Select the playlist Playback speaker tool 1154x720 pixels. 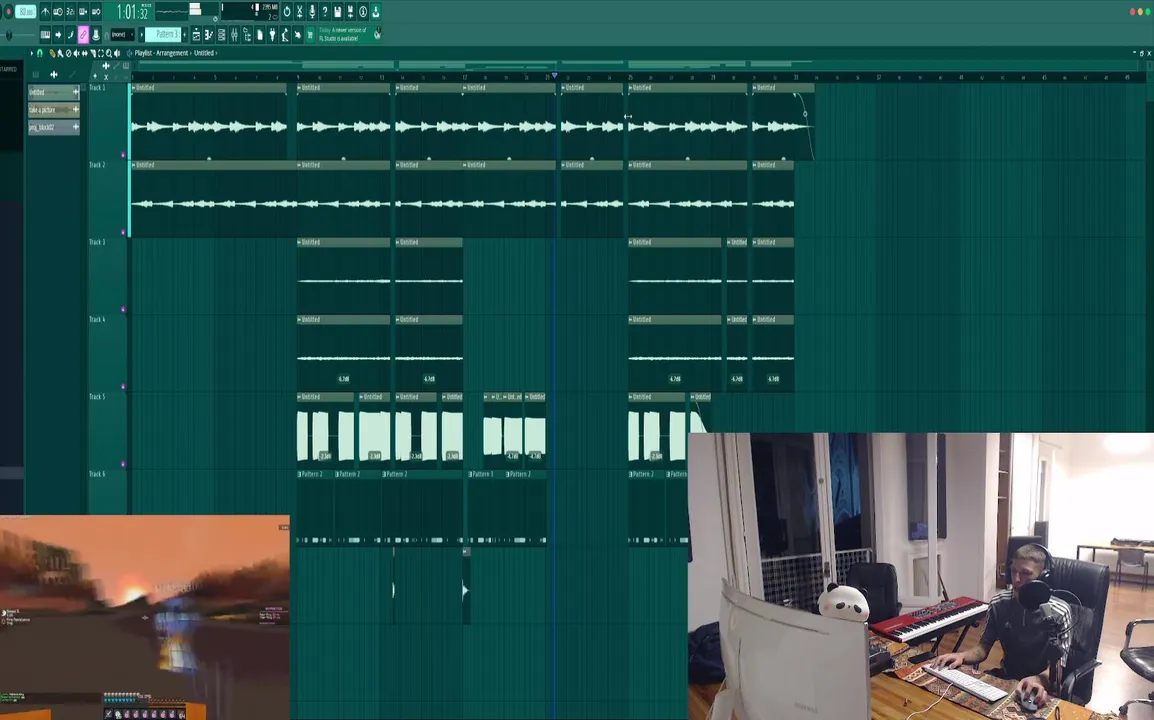(116, 53)
